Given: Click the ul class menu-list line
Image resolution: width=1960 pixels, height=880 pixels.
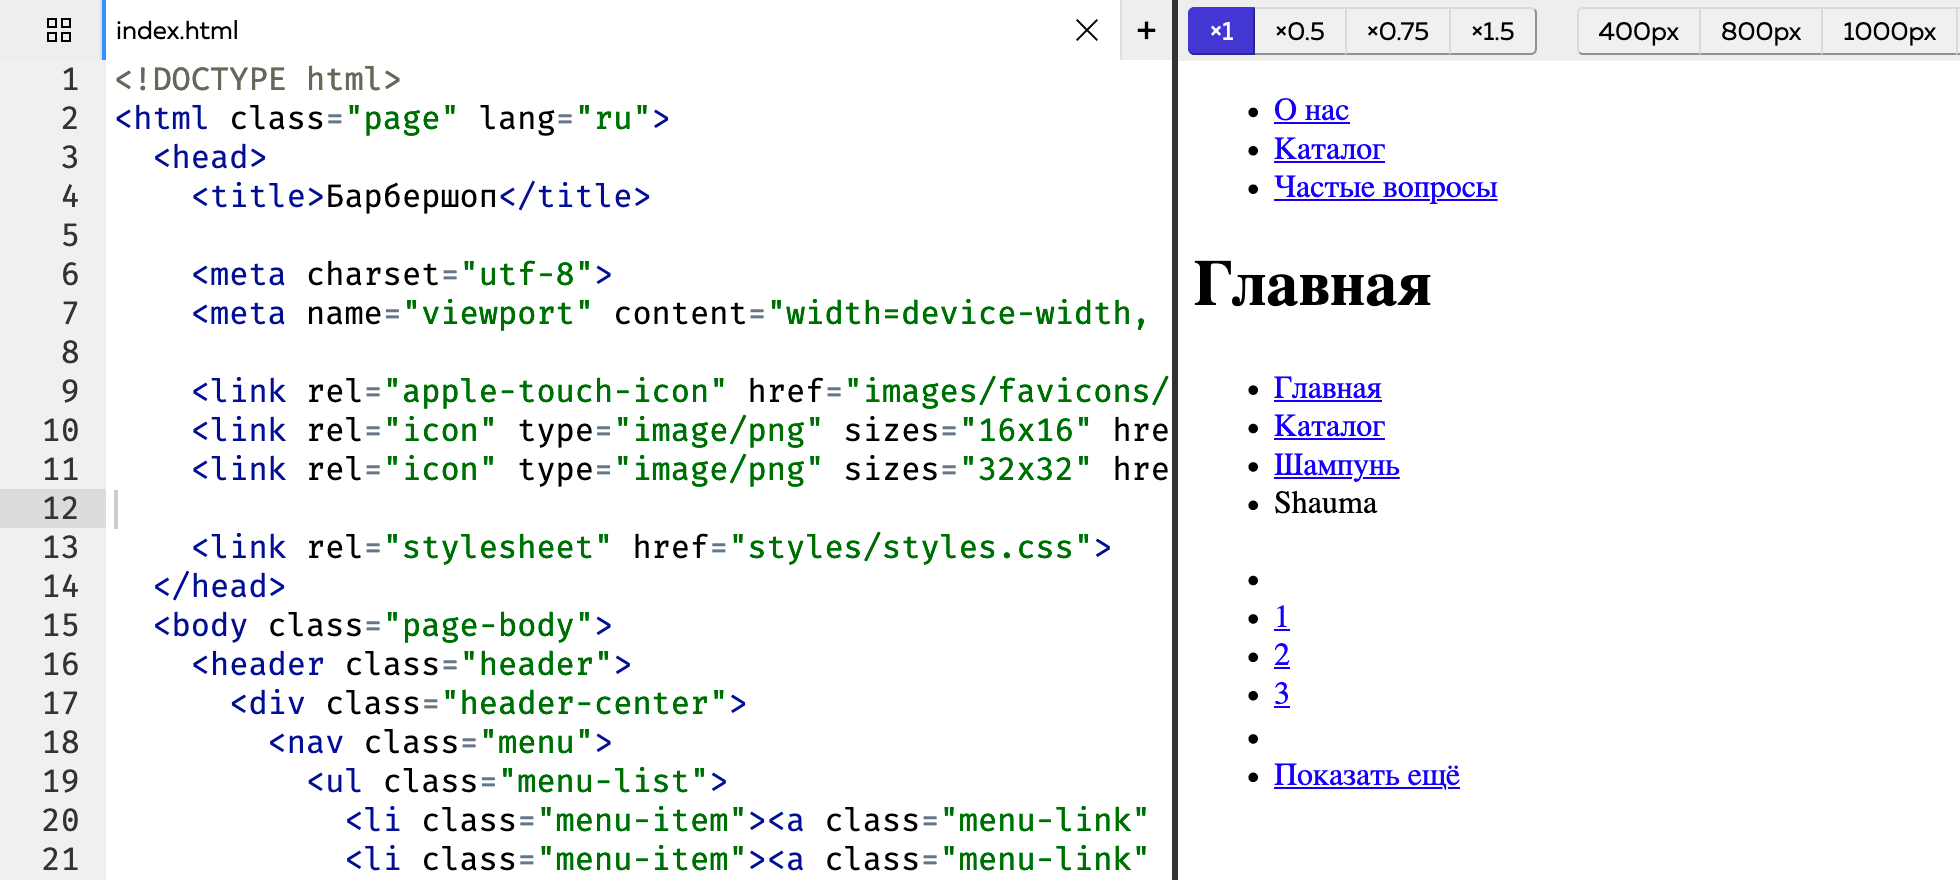Looking at the screenshot, I should (x=517, y=781).
